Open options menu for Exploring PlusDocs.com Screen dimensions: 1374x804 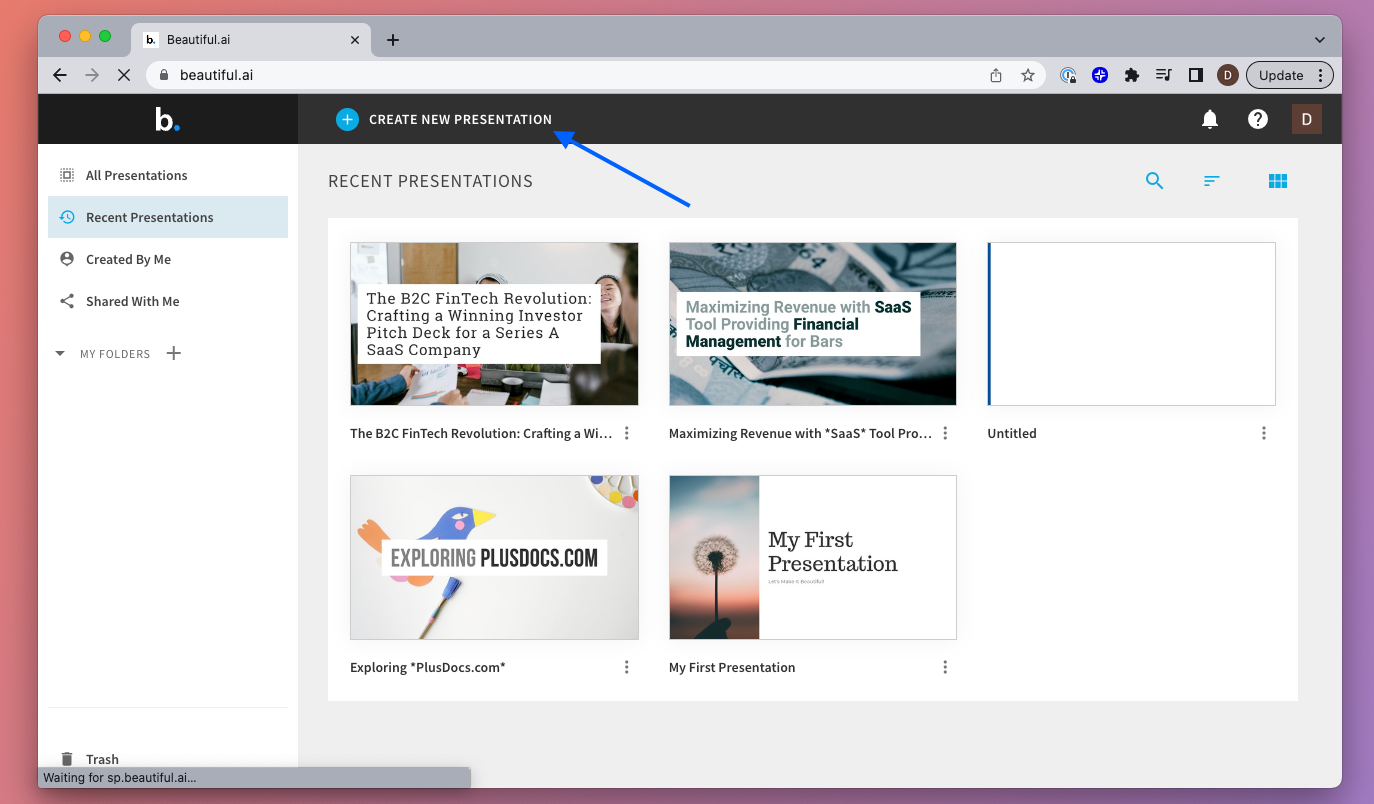tap(627, 667)
